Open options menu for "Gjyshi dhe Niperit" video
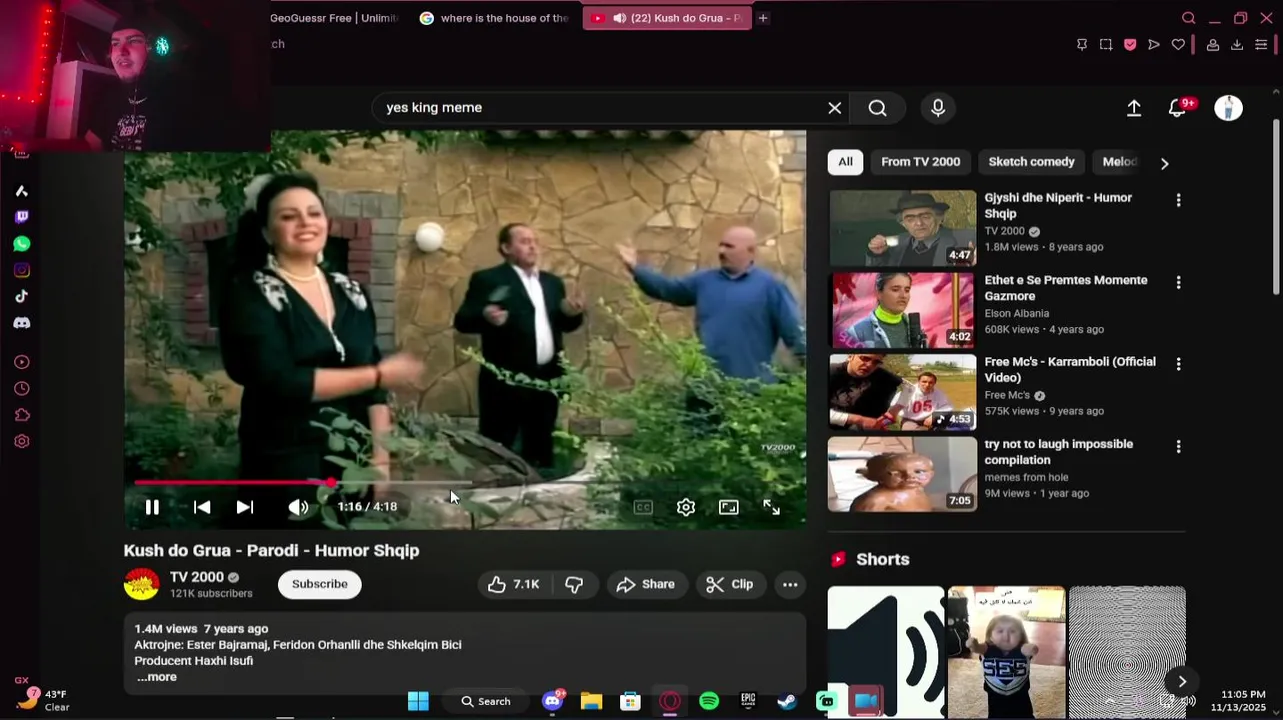 [1178, 200]
